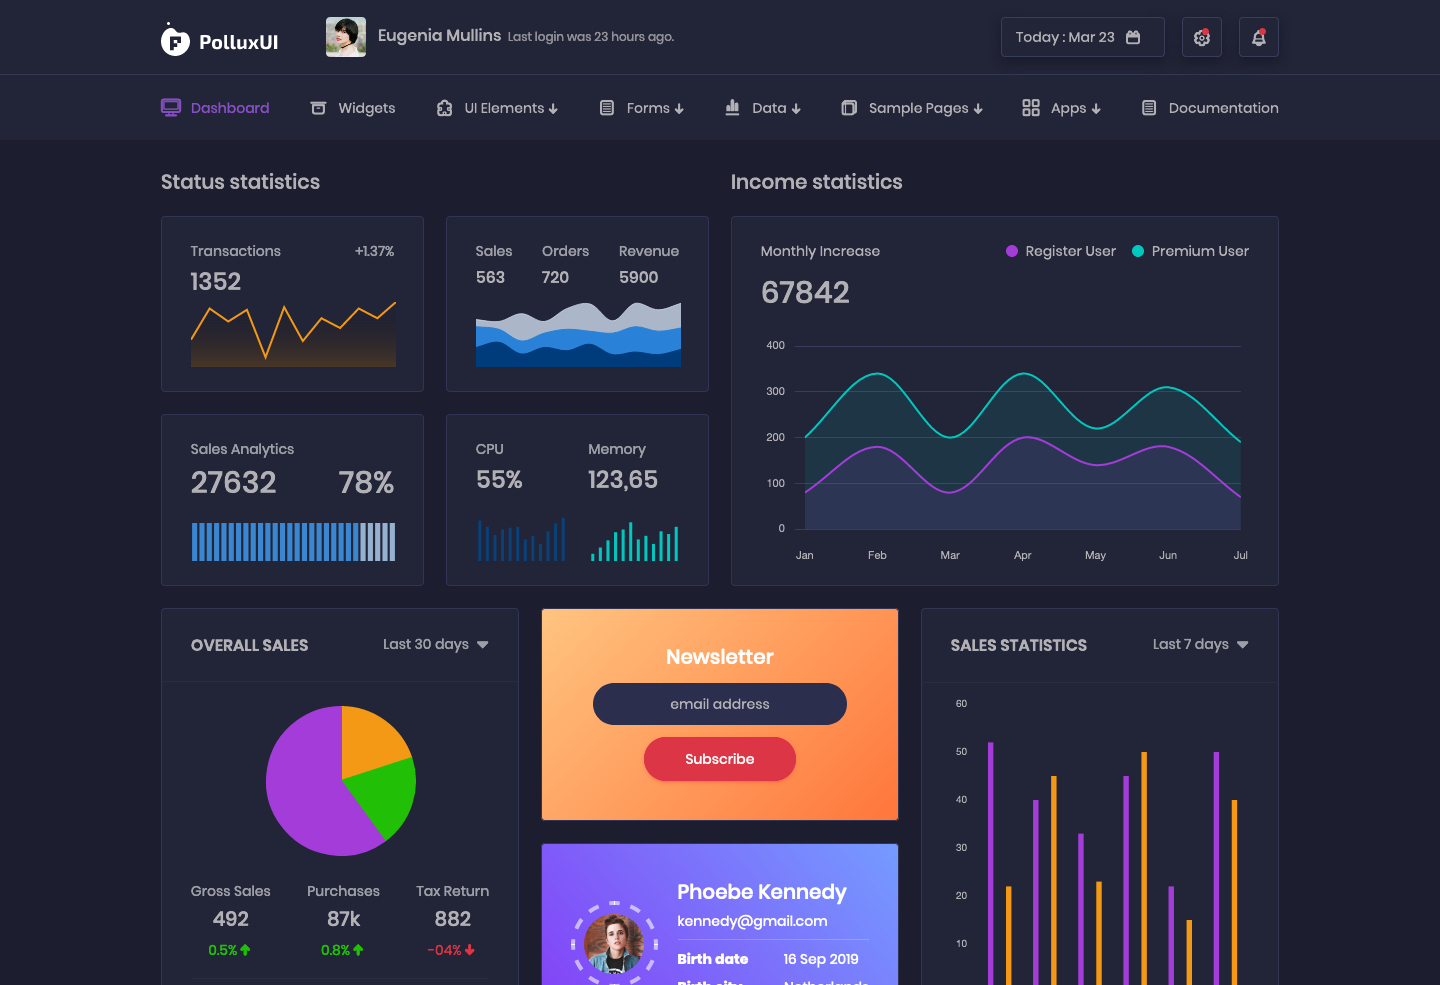This screenshot has height=985, width=1440.
Task: Expand the Sample Pages menu
Action: (x=912, y=108)
